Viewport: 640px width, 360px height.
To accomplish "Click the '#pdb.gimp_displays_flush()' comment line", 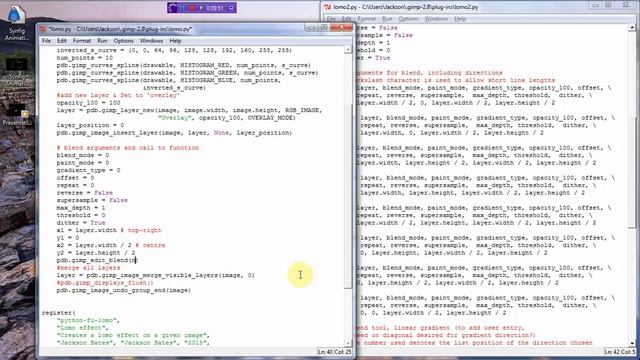I will click(105, 283).
